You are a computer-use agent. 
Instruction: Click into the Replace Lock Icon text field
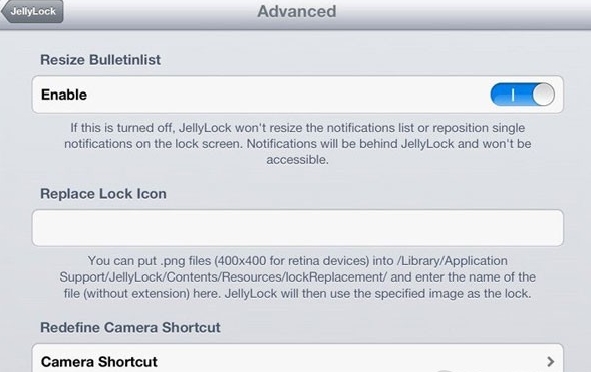(297, 228)
